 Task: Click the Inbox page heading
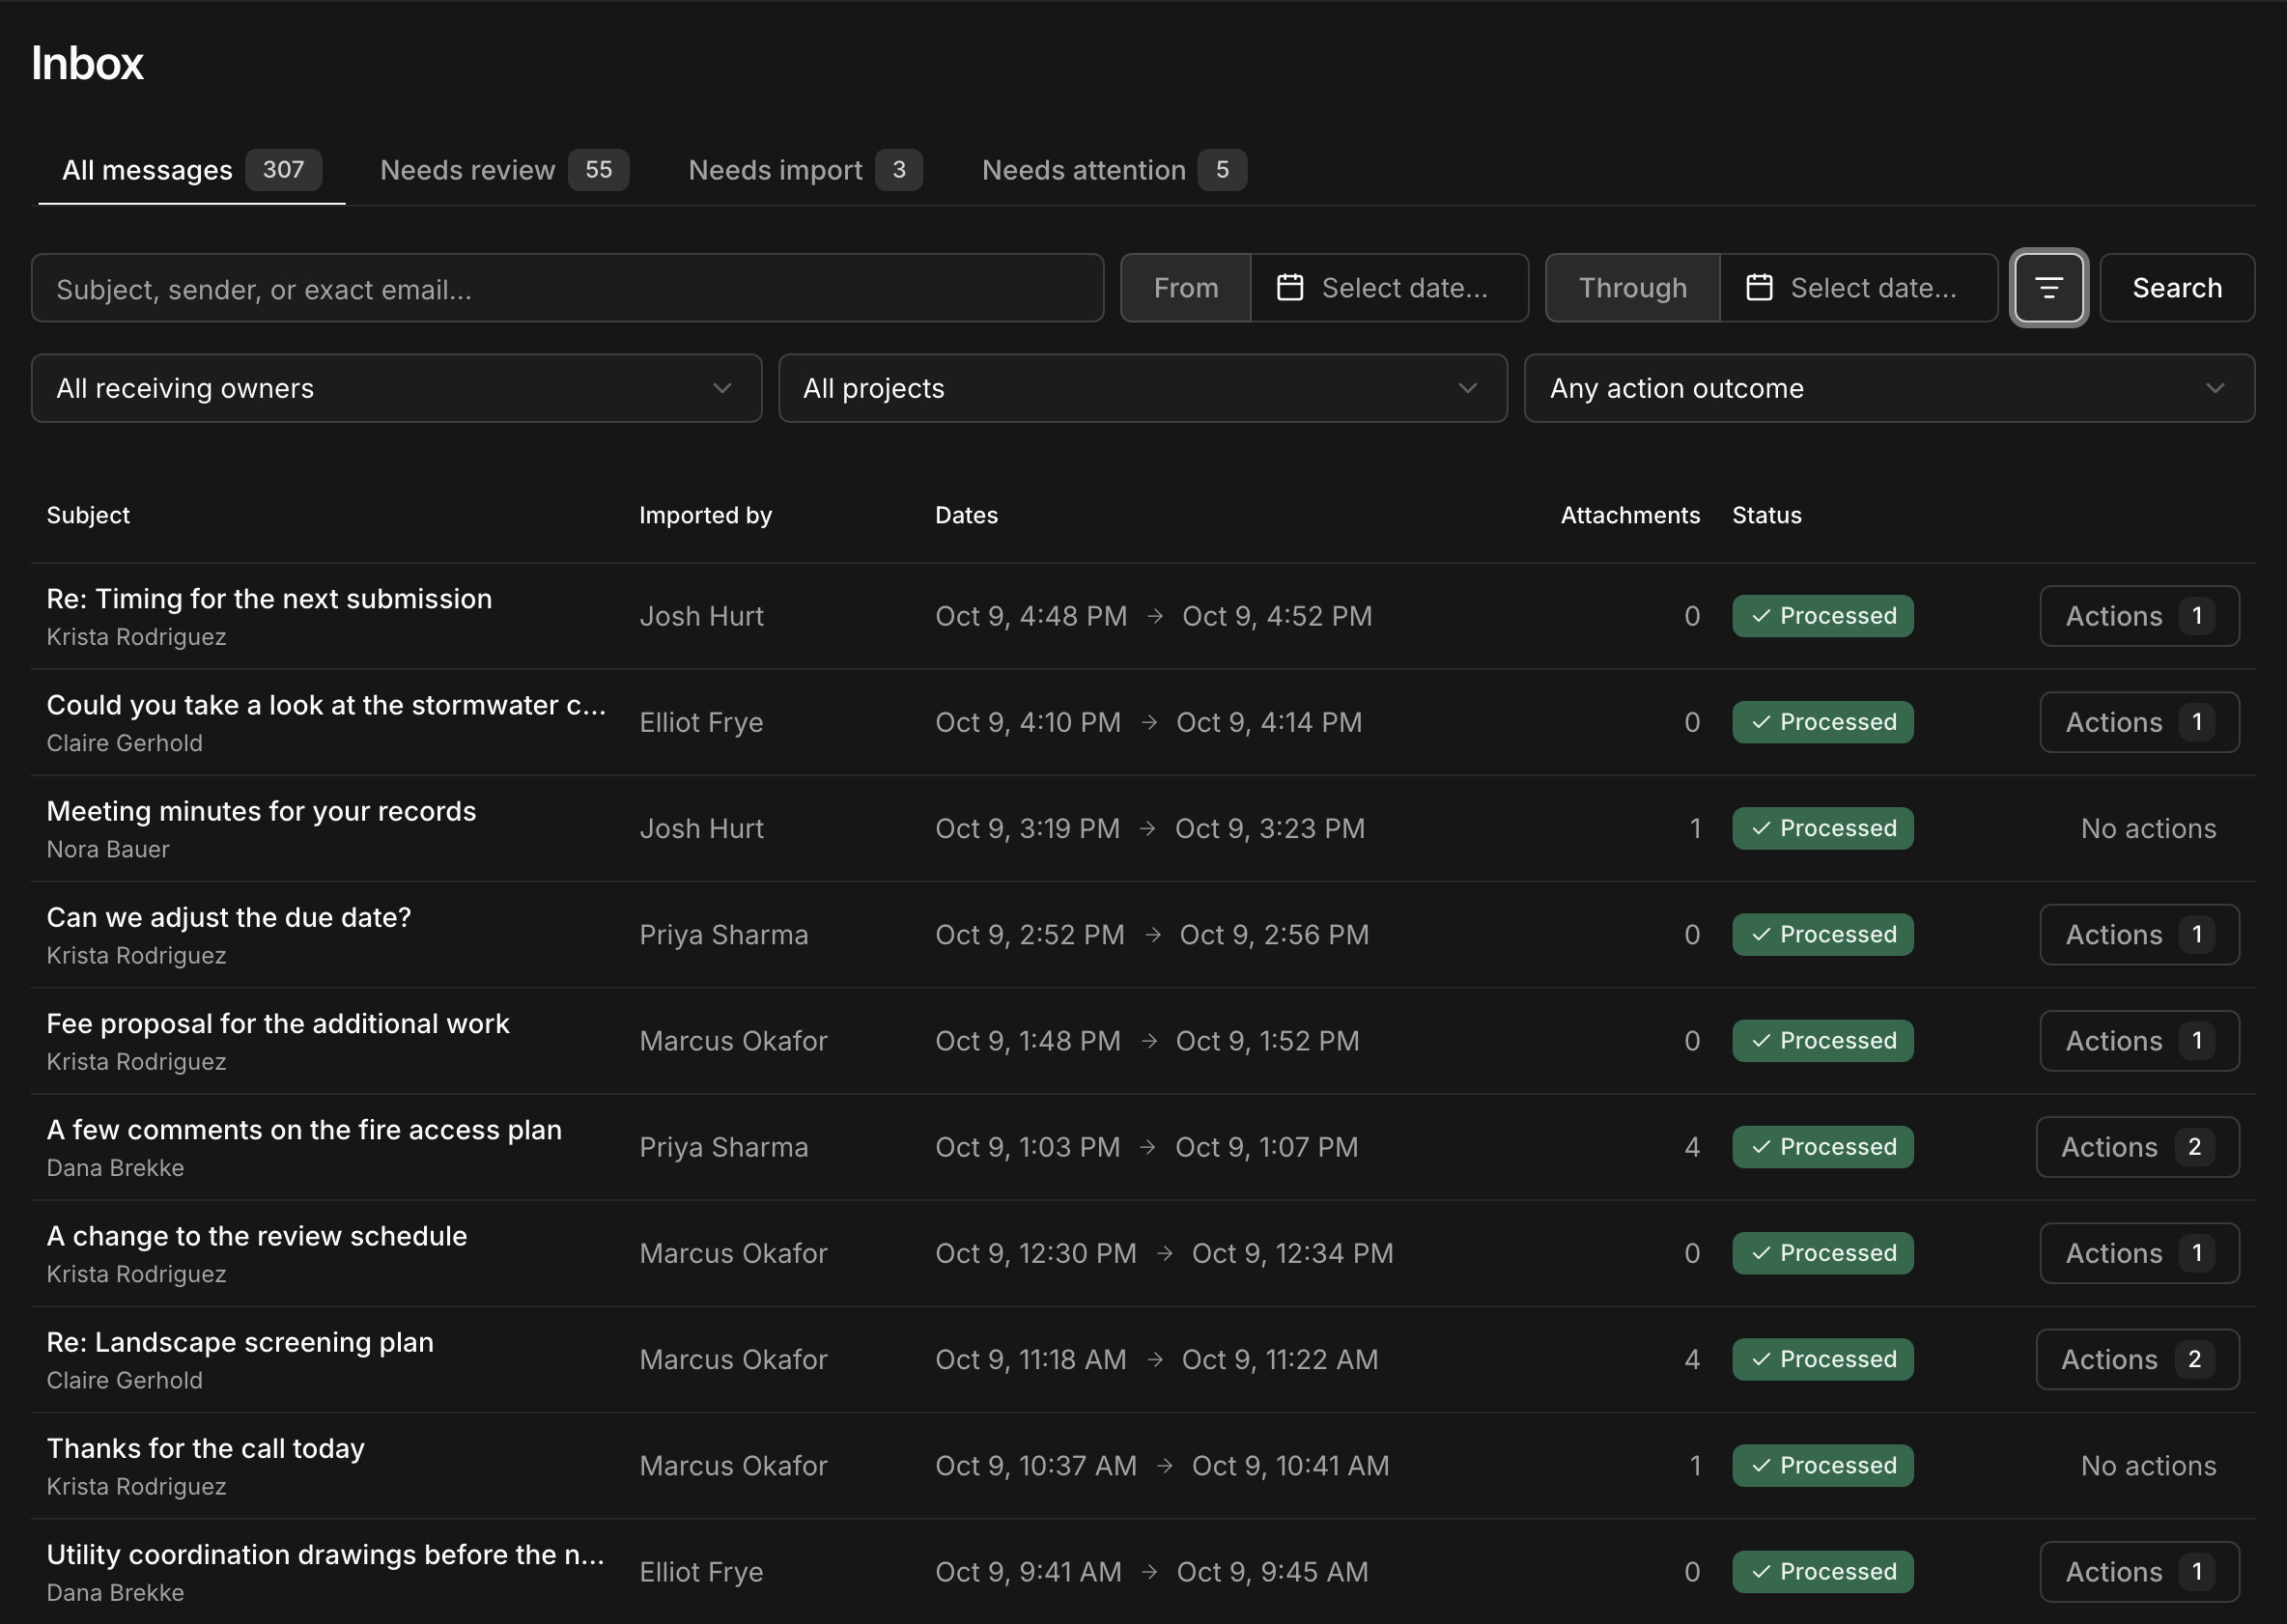(87, 63)
